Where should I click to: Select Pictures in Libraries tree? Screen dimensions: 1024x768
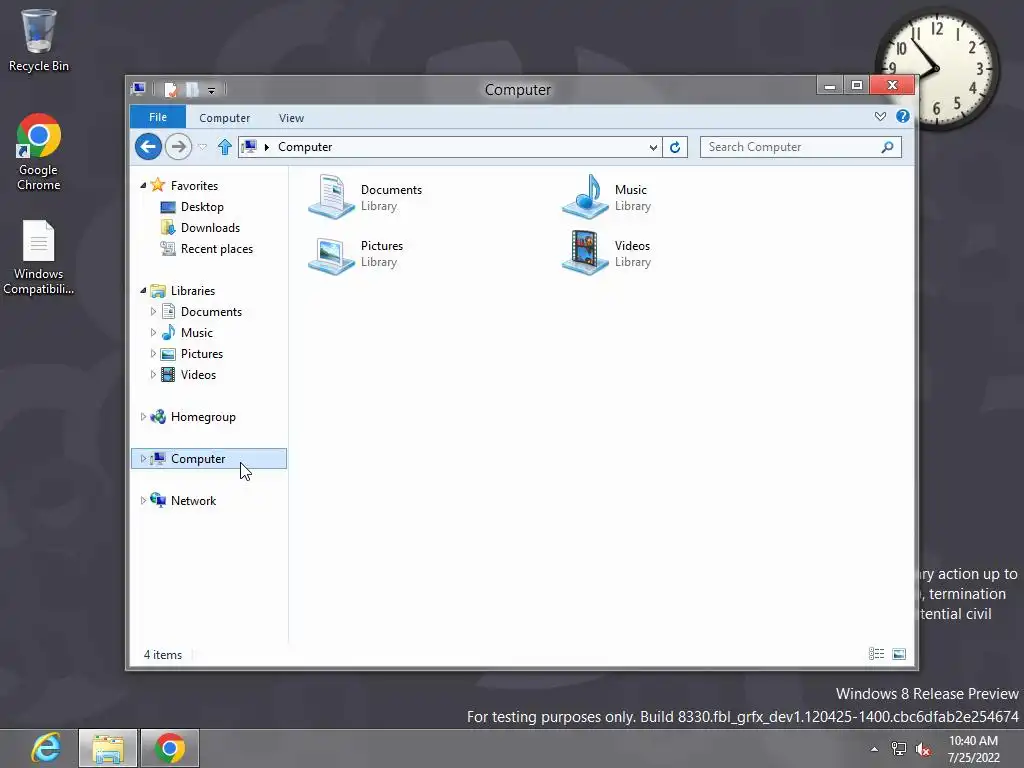(x=202, y=353)
